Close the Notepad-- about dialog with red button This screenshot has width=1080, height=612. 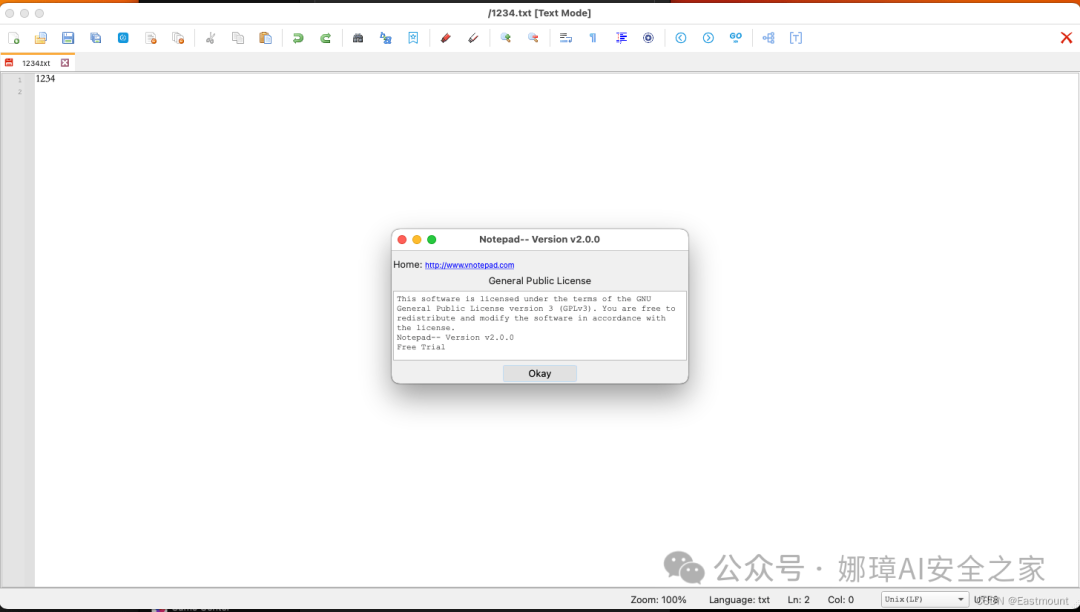[402, 240]
